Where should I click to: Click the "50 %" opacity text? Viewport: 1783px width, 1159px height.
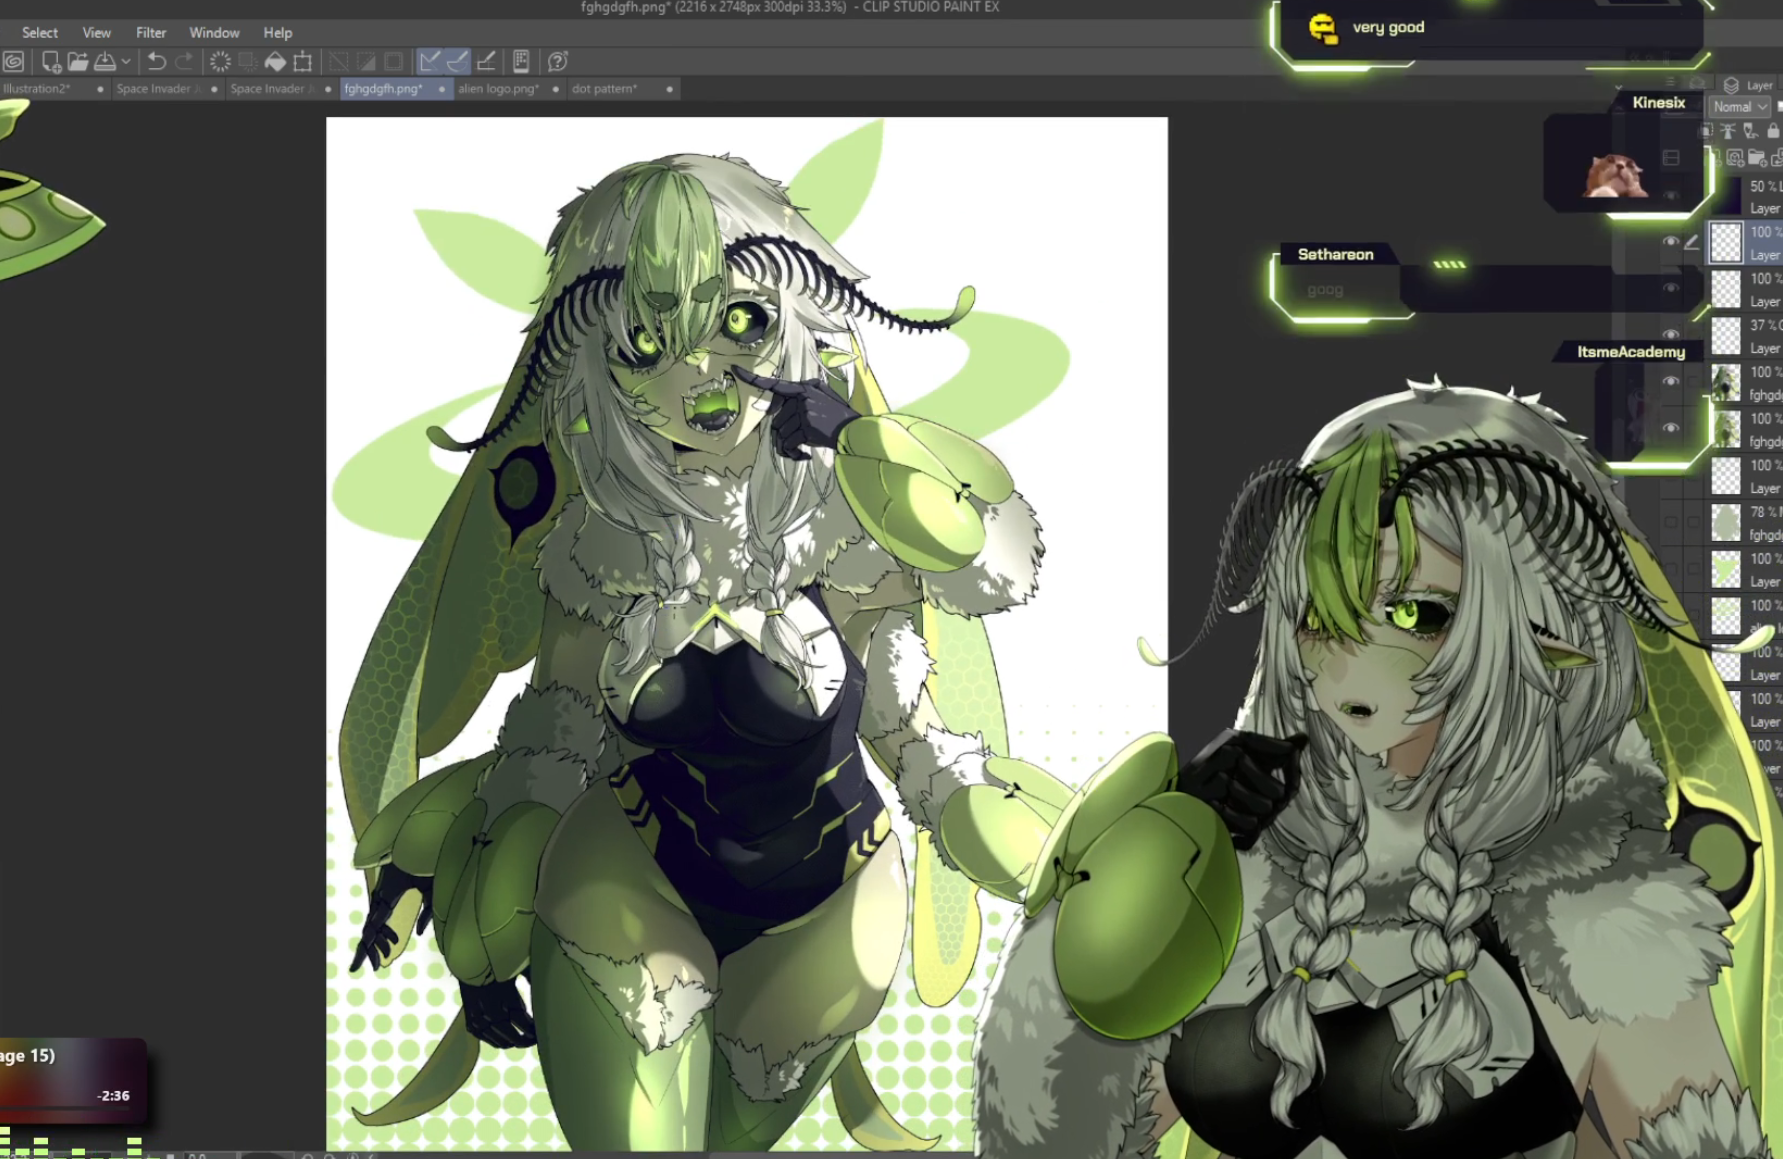point(1764,186)
